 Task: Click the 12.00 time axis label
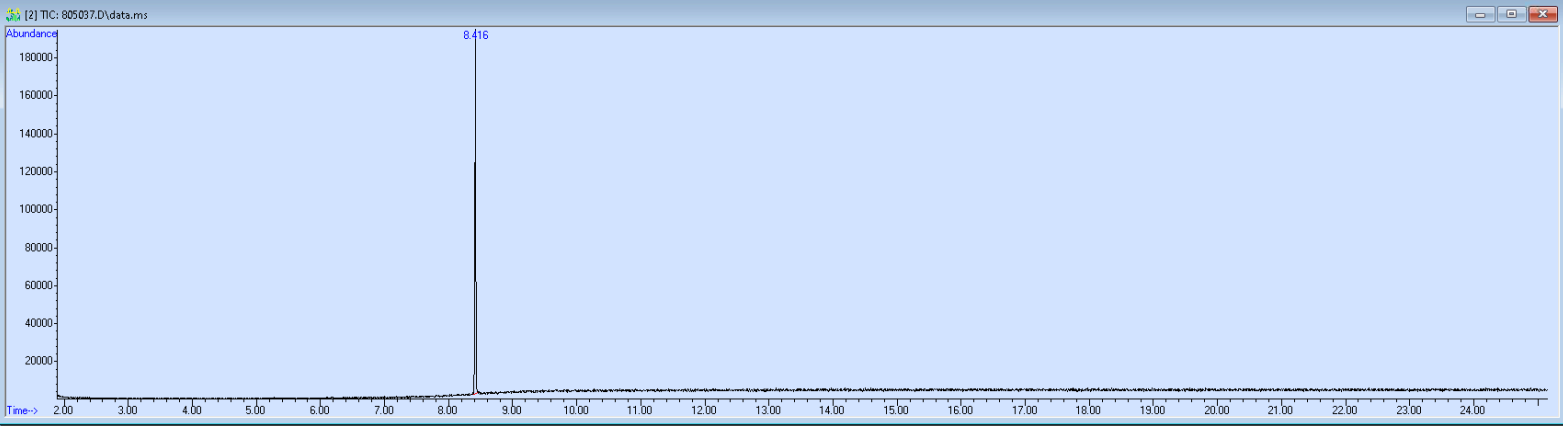point(703,410)
